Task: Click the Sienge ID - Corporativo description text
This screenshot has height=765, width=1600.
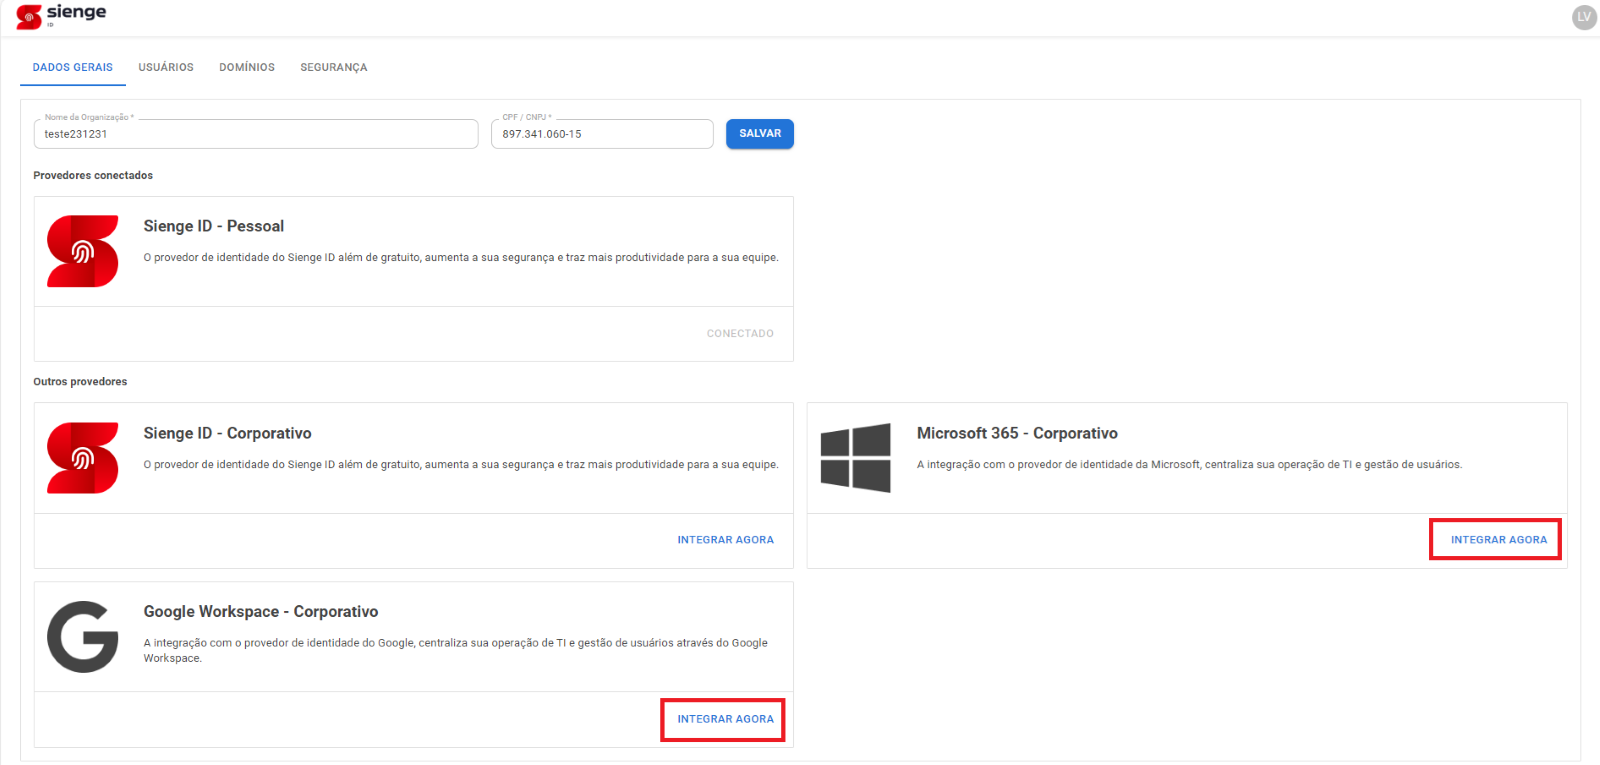Action: (461, 464)
